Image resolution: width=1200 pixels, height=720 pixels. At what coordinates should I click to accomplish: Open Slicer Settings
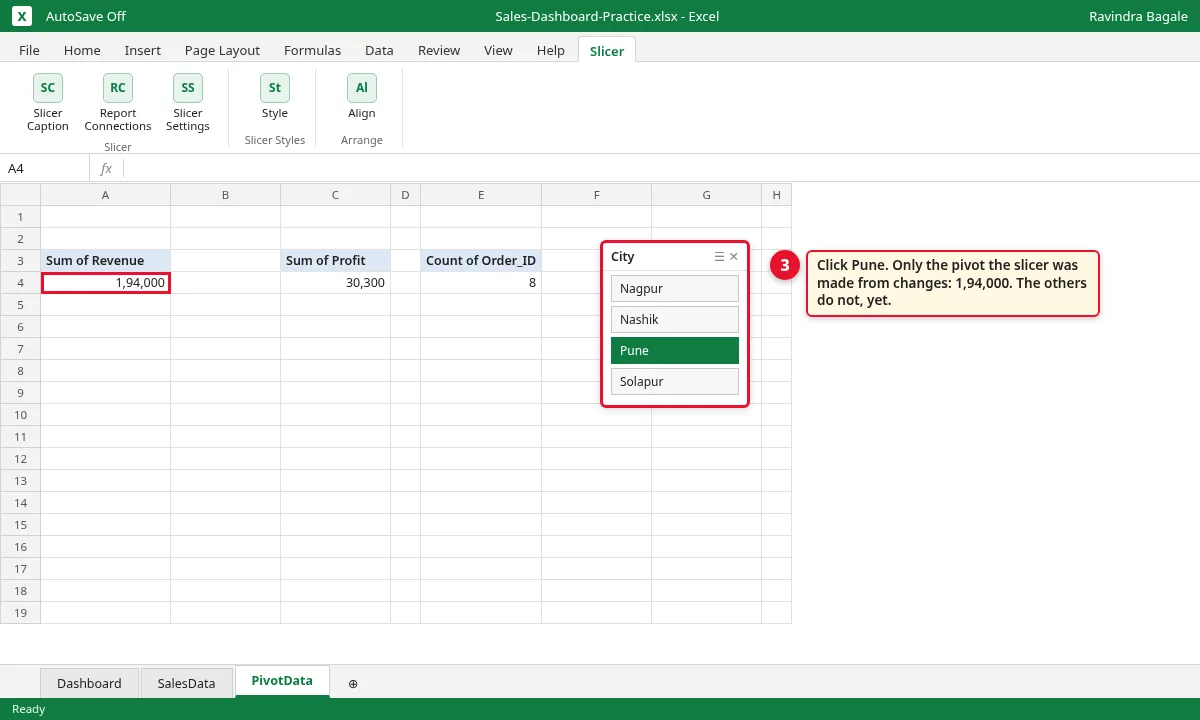[x=188, y=103]
